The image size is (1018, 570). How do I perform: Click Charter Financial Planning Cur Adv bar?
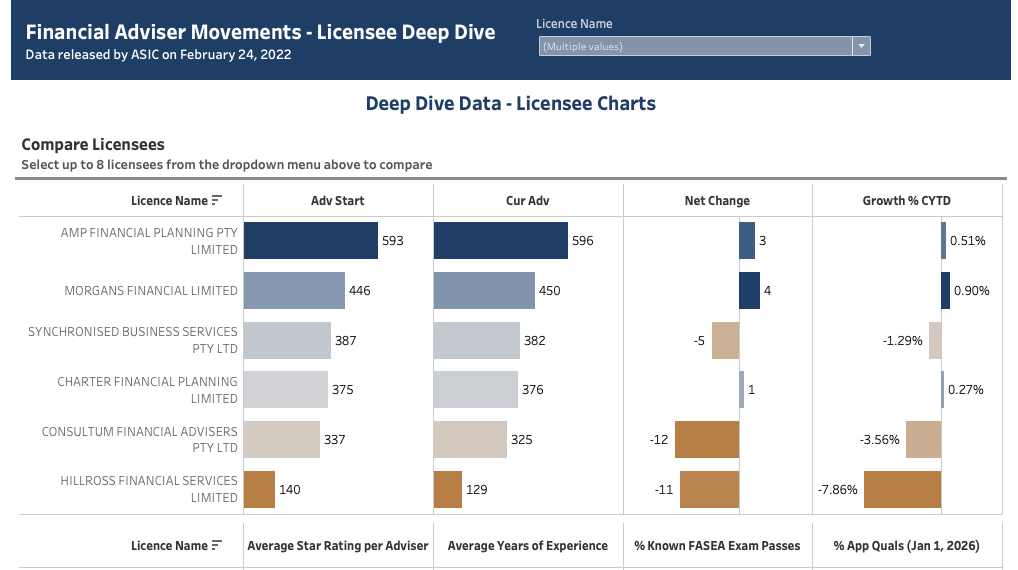(476, 390)
